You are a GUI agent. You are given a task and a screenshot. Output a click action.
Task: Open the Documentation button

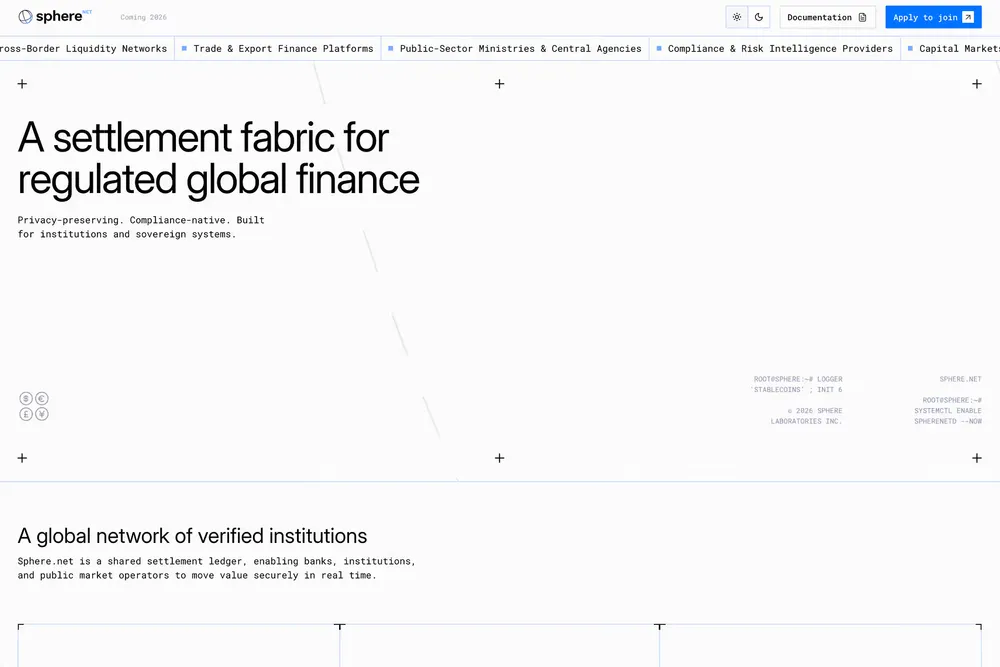827,17
